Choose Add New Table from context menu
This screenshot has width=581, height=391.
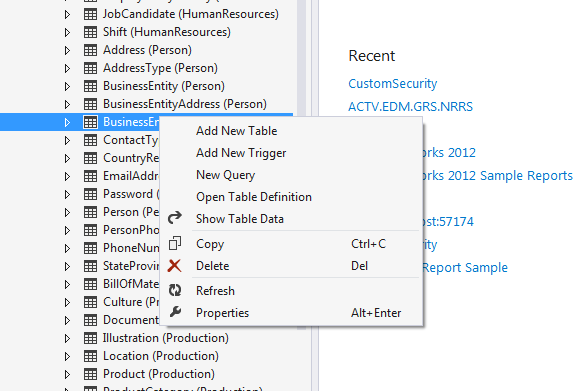[x=236, y=131]
